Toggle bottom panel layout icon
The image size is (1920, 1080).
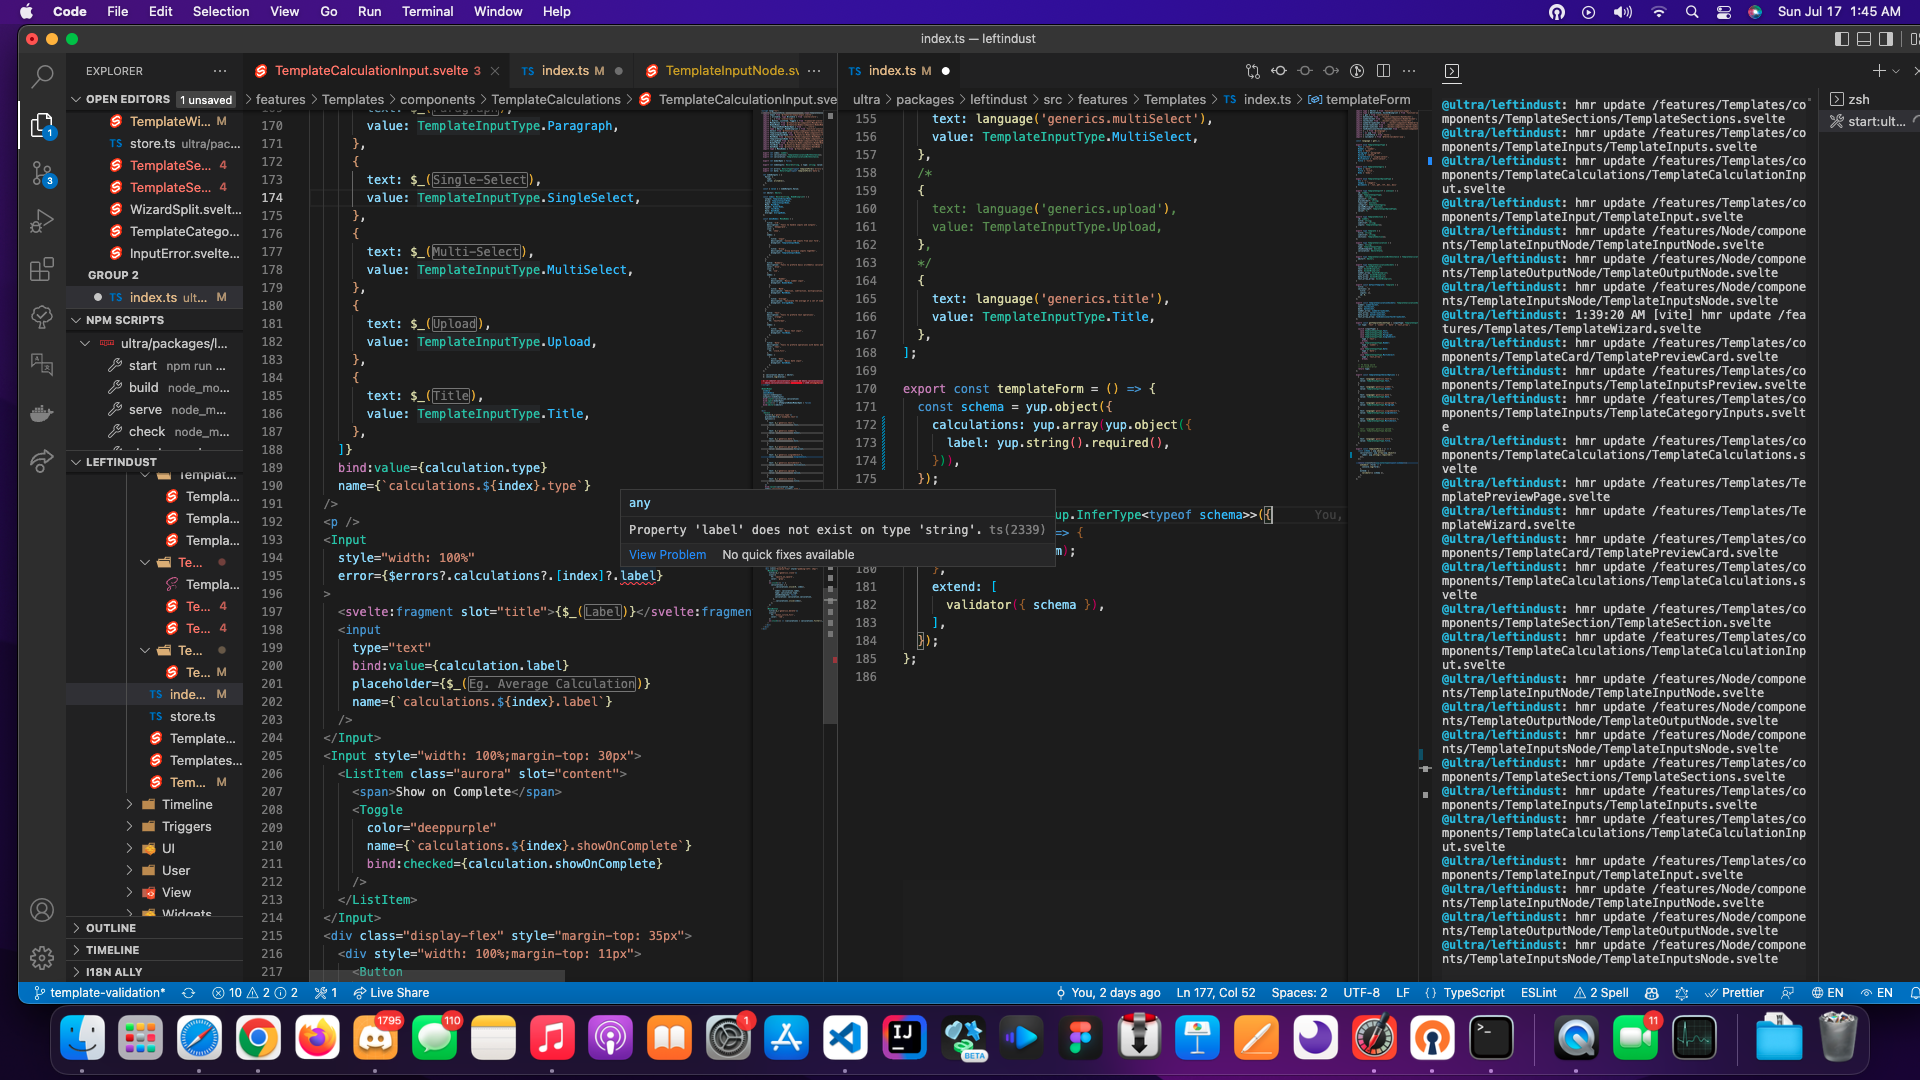coord(1864,39)
